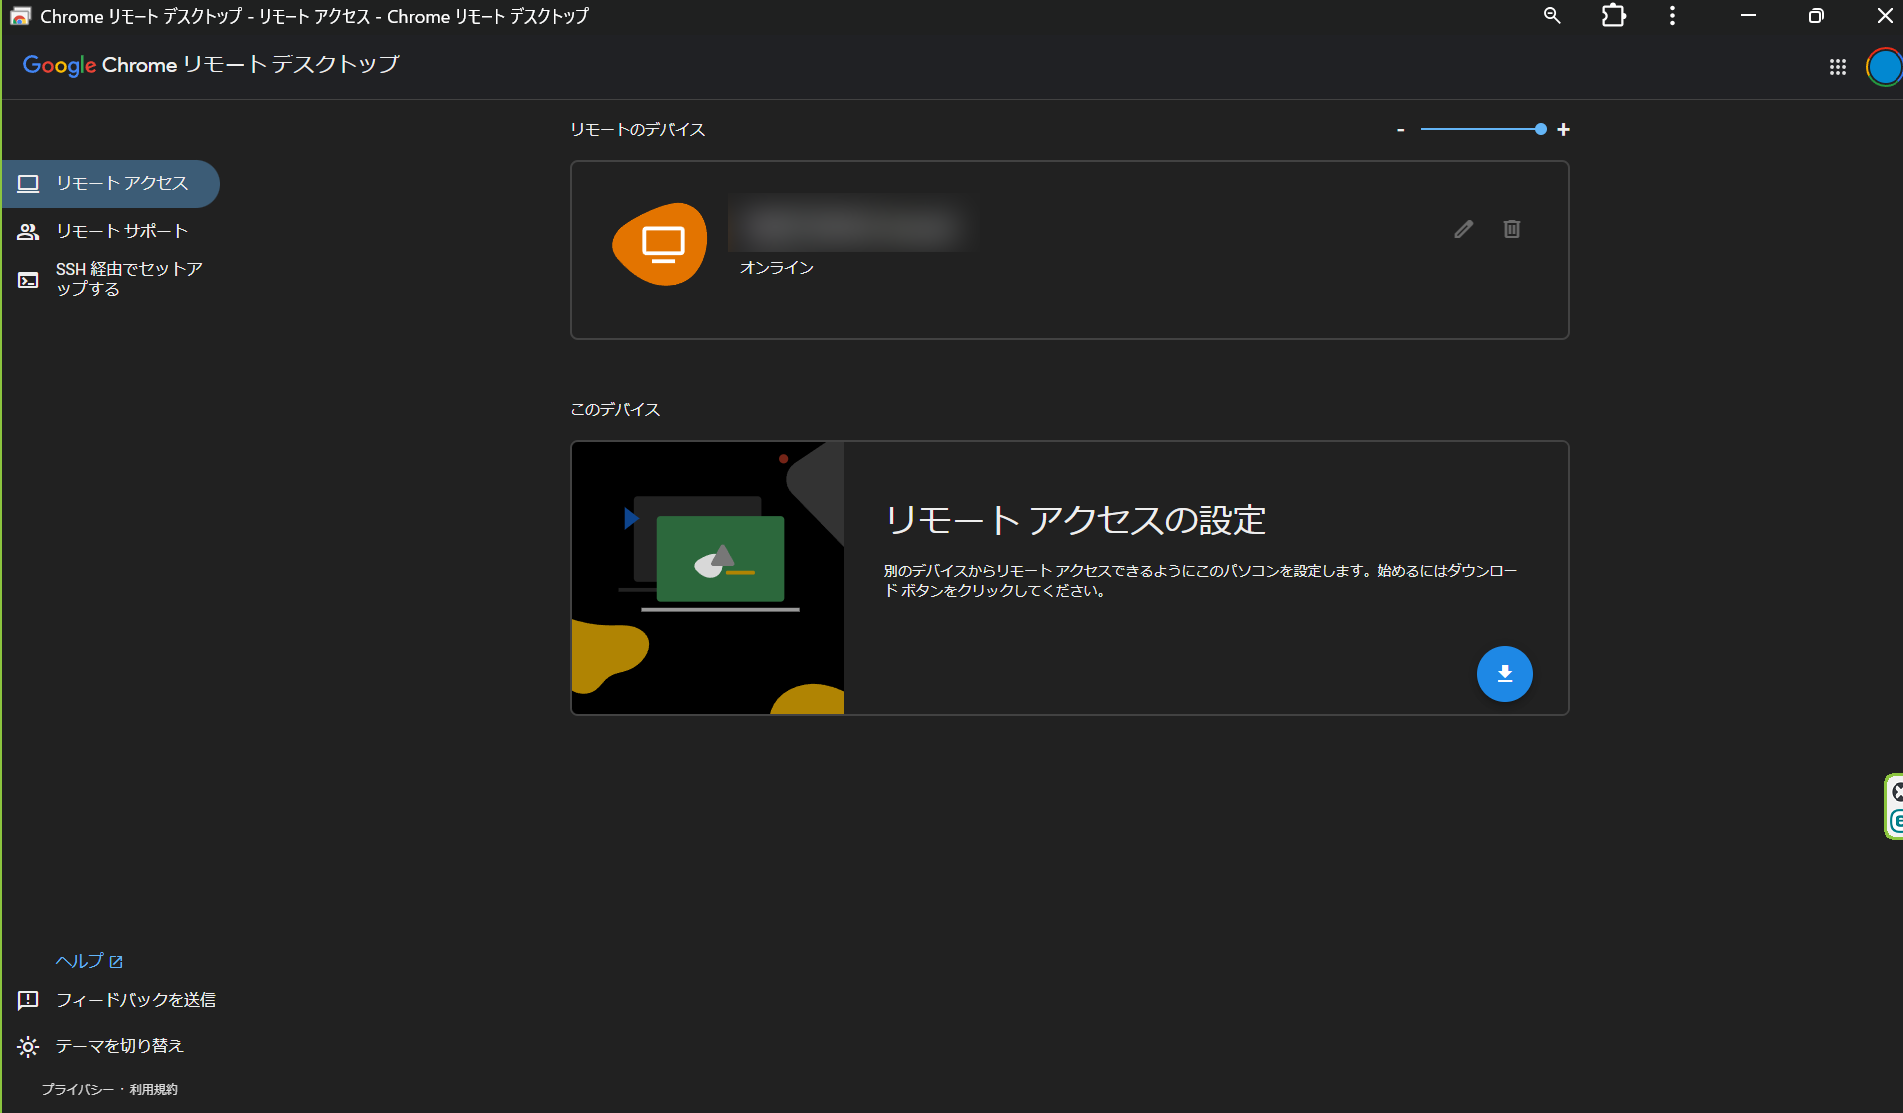Screen dimensions: 1903x1113
Task: Switch to リモート サポート section
Action: click(x=110, y=232)
